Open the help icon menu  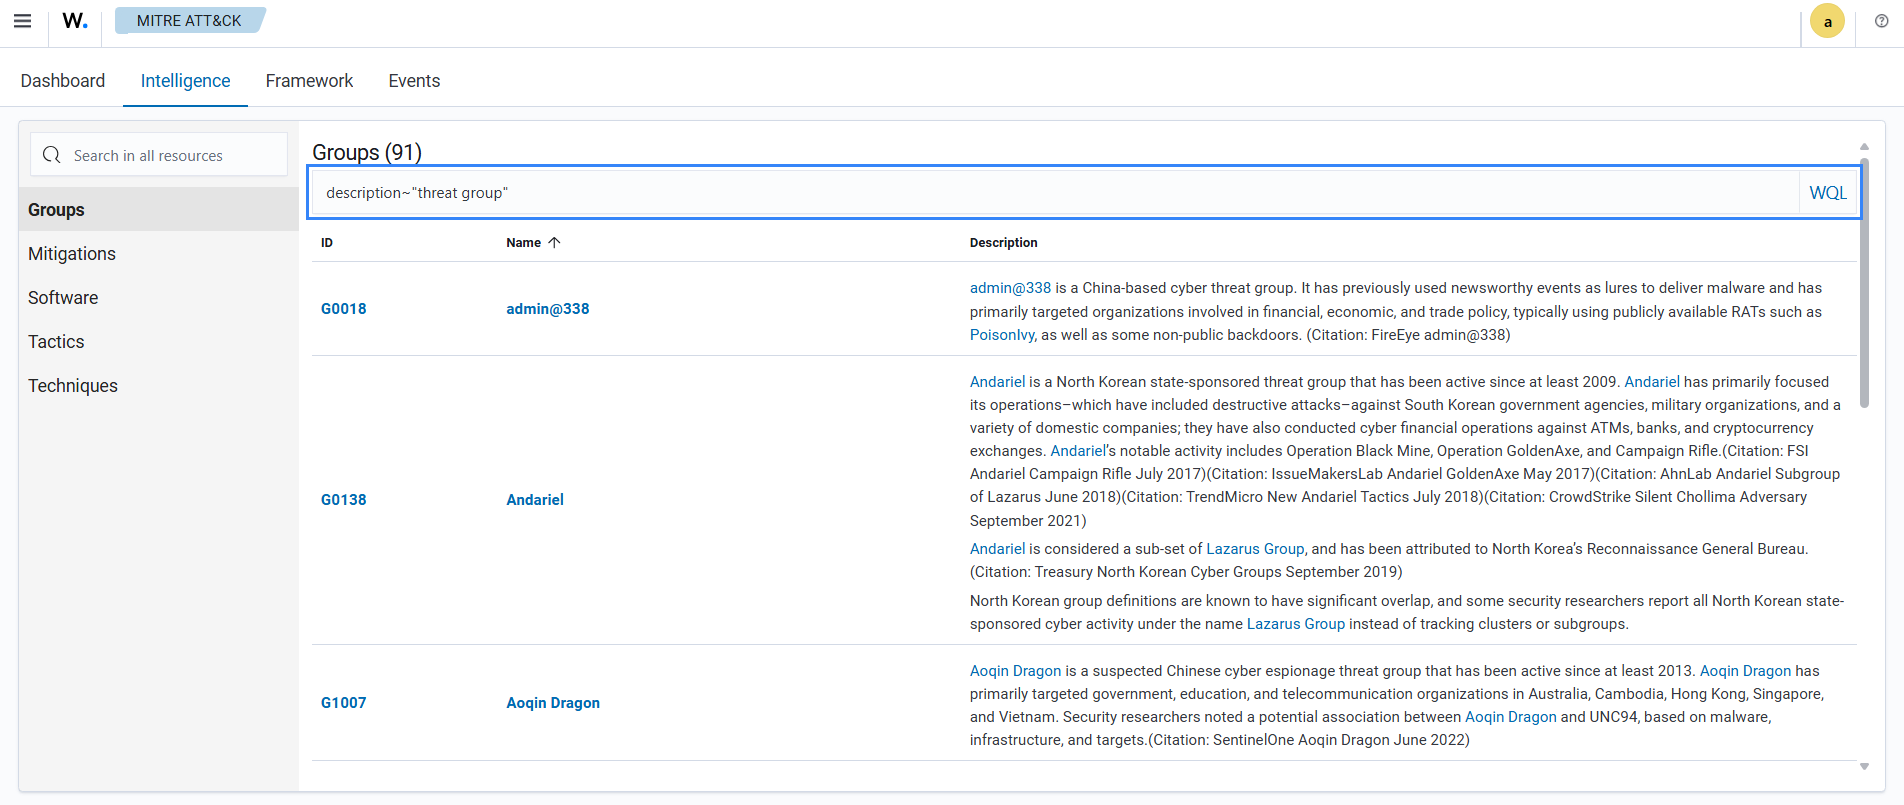(1881, 22)
